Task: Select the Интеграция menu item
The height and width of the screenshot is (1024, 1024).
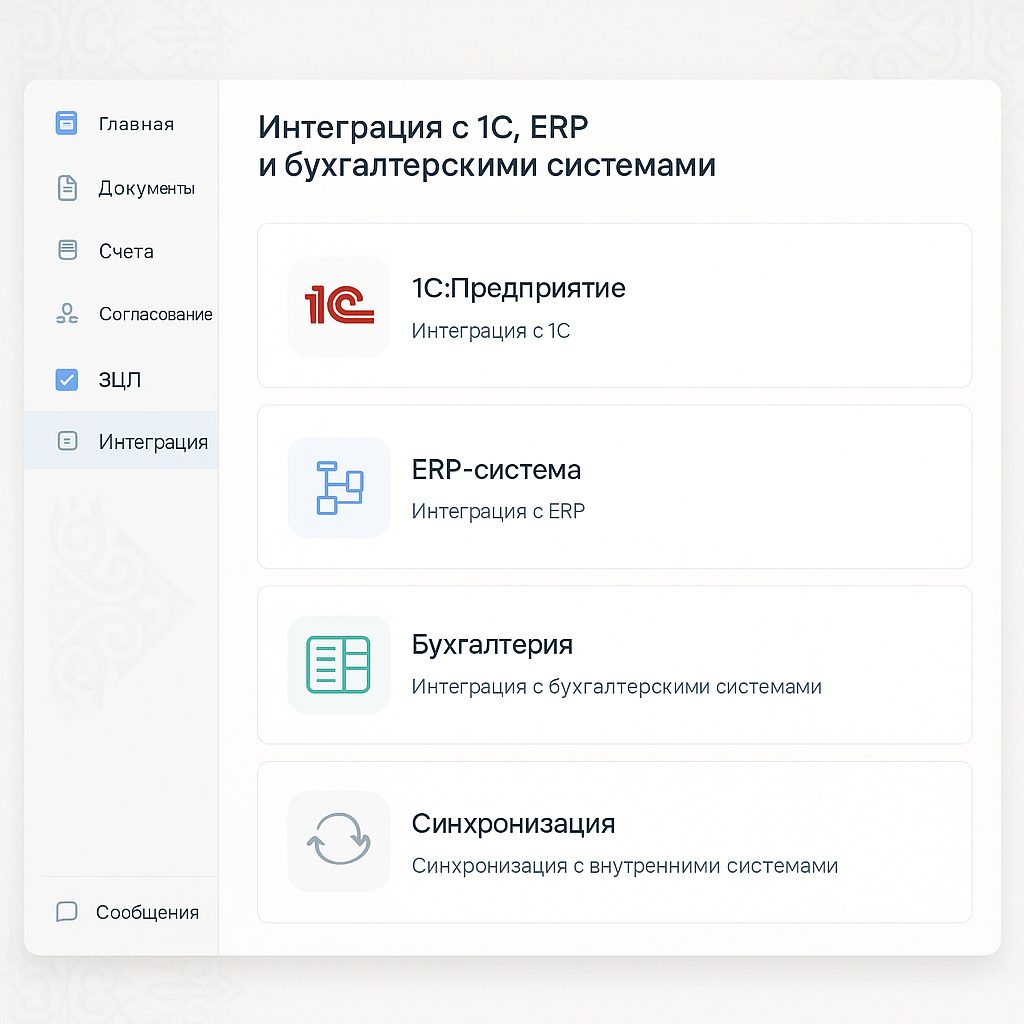Action: pyautogui.click(x=121, y=441)
